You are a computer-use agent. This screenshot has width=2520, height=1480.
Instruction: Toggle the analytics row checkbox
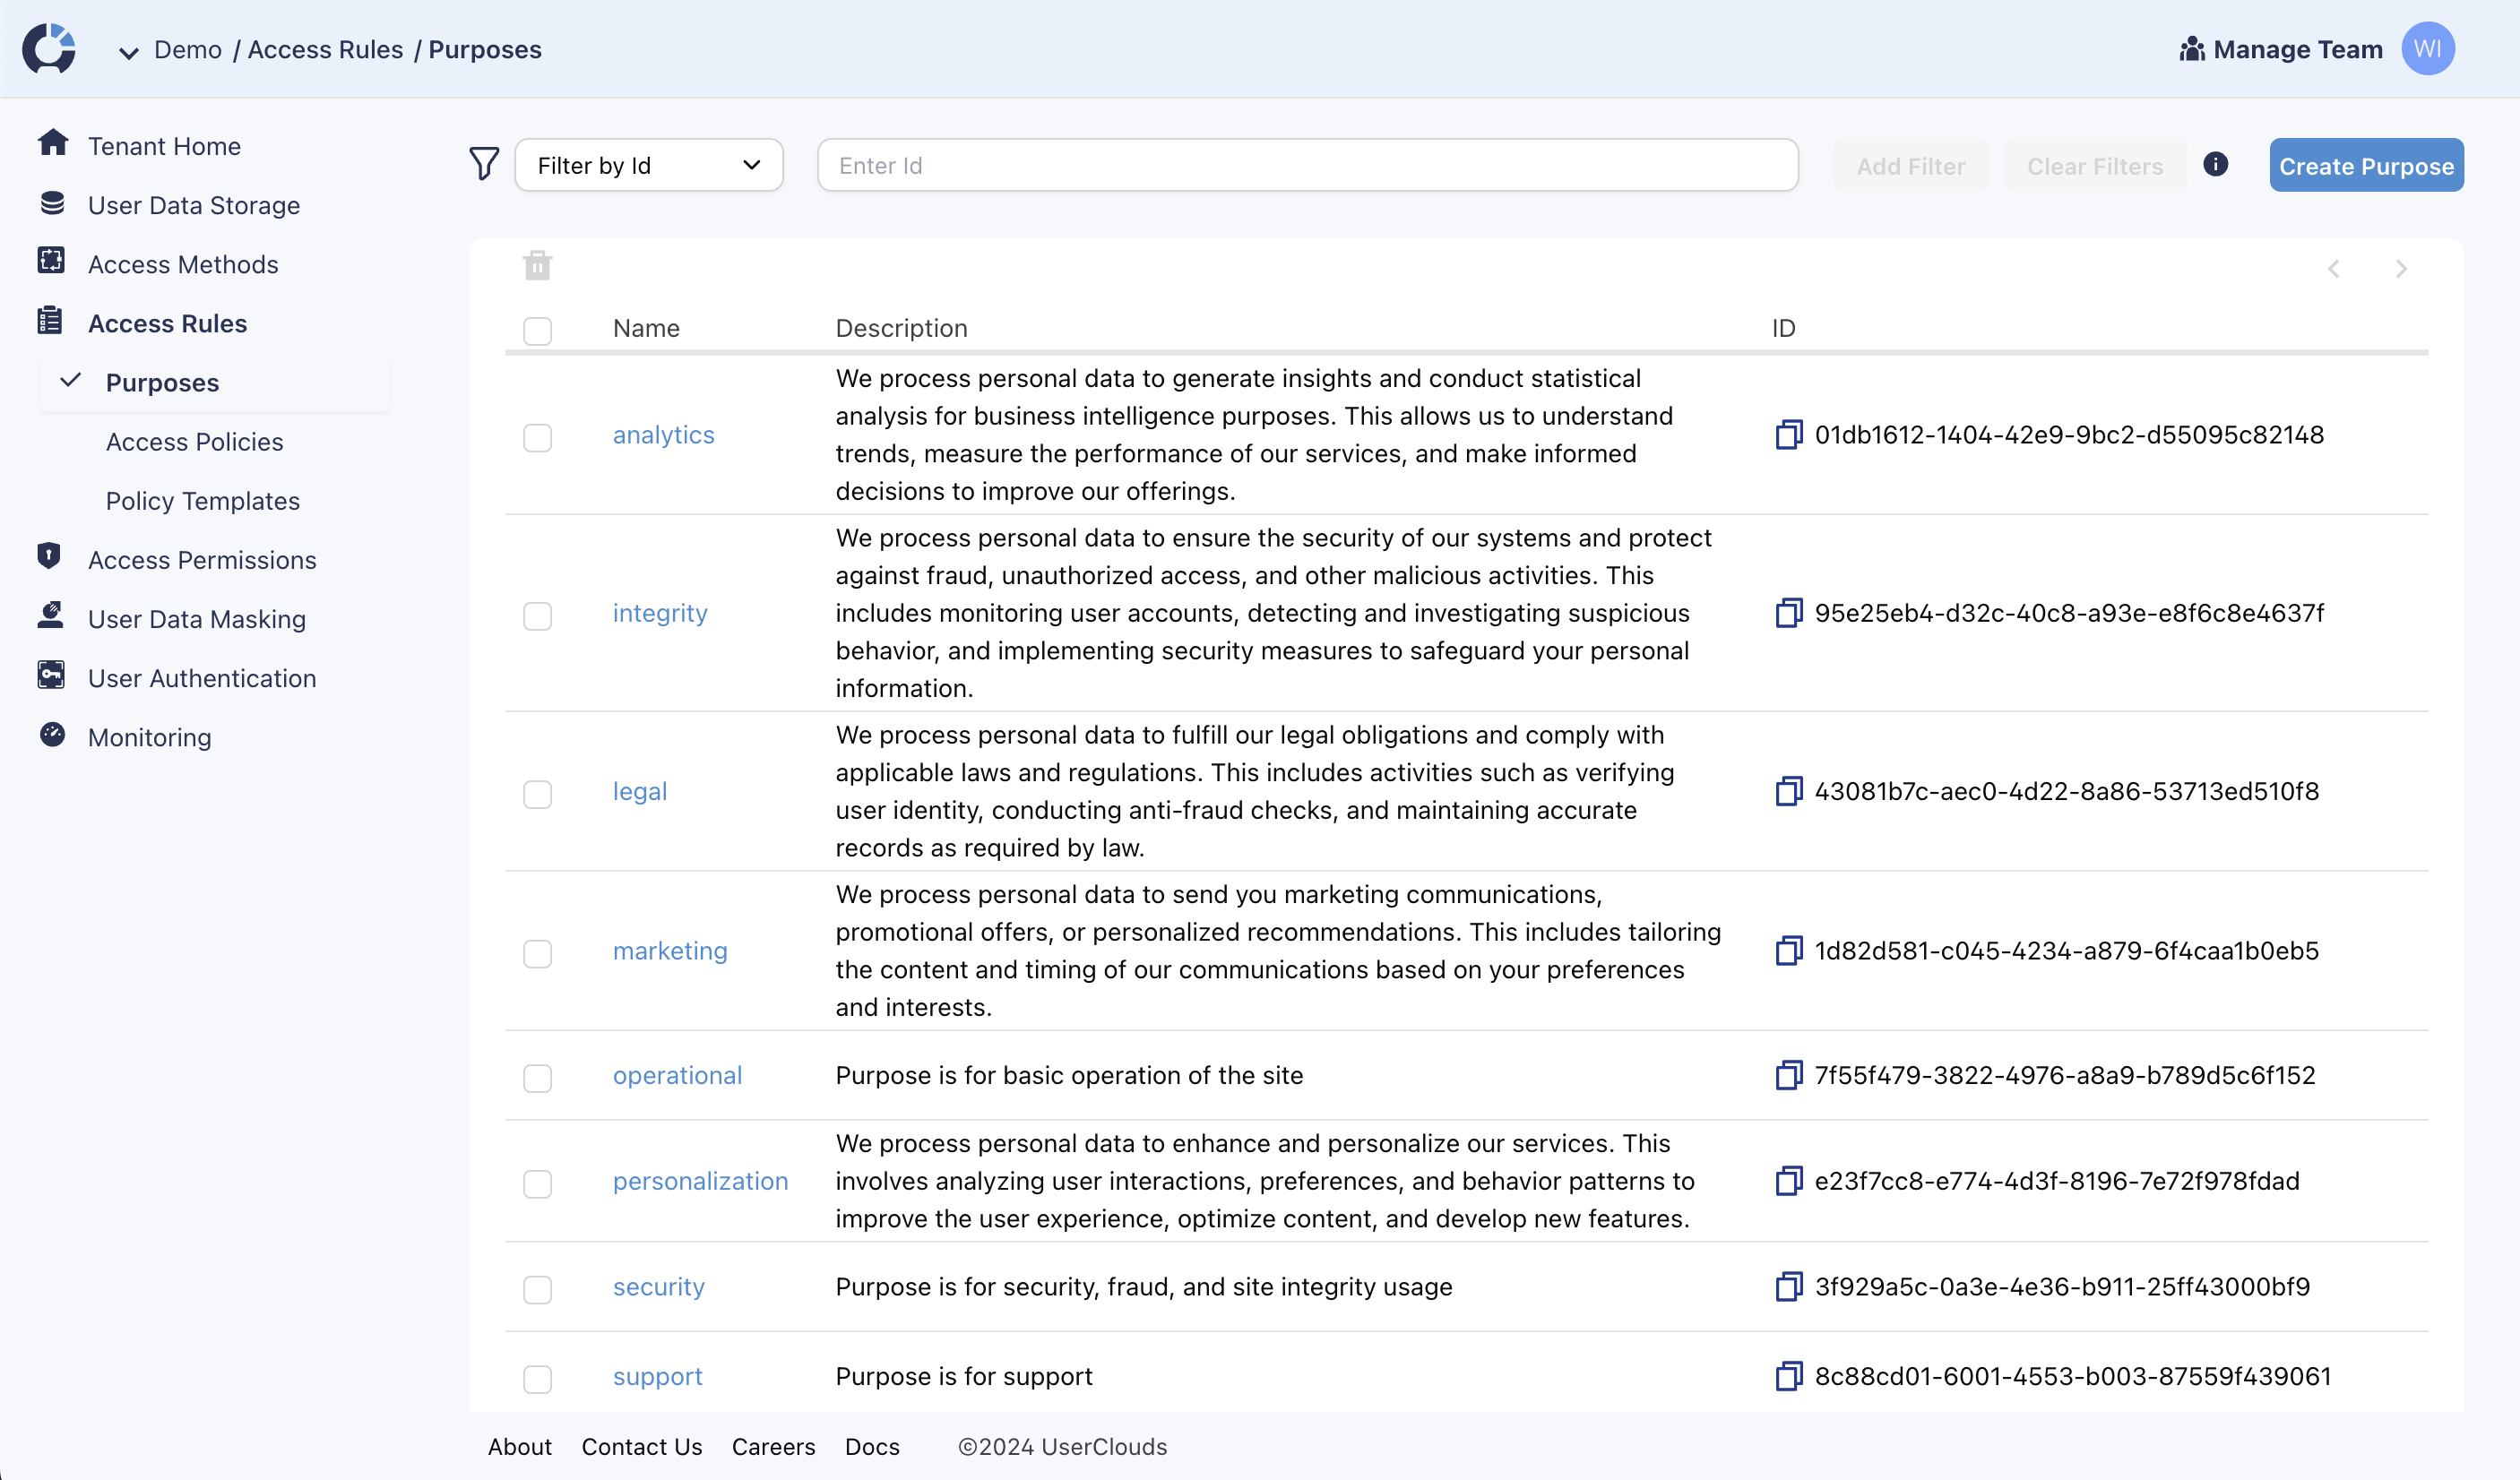click(539, 435)
